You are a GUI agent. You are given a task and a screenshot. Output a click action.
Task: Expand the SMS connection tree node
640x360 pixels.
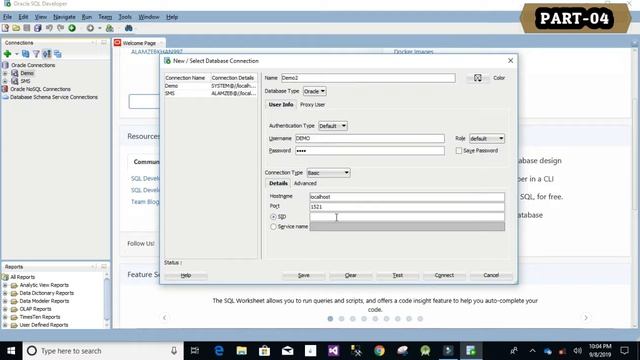tap(5, 81)
